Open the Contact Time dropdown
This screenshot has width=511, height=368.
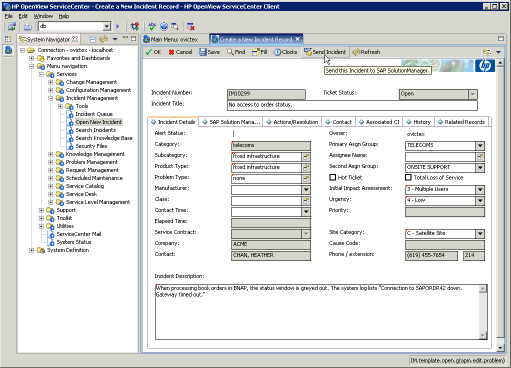point(306,212)
